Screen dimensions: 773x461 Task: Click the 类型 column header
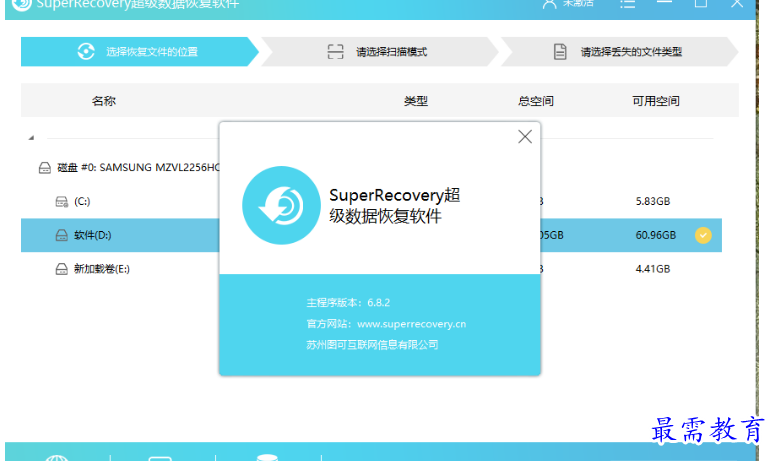(416, 101)
